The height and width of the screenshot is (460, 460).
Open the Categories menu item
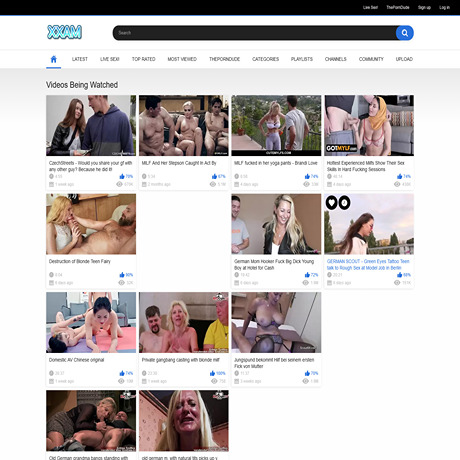click(x=265, y=59)
